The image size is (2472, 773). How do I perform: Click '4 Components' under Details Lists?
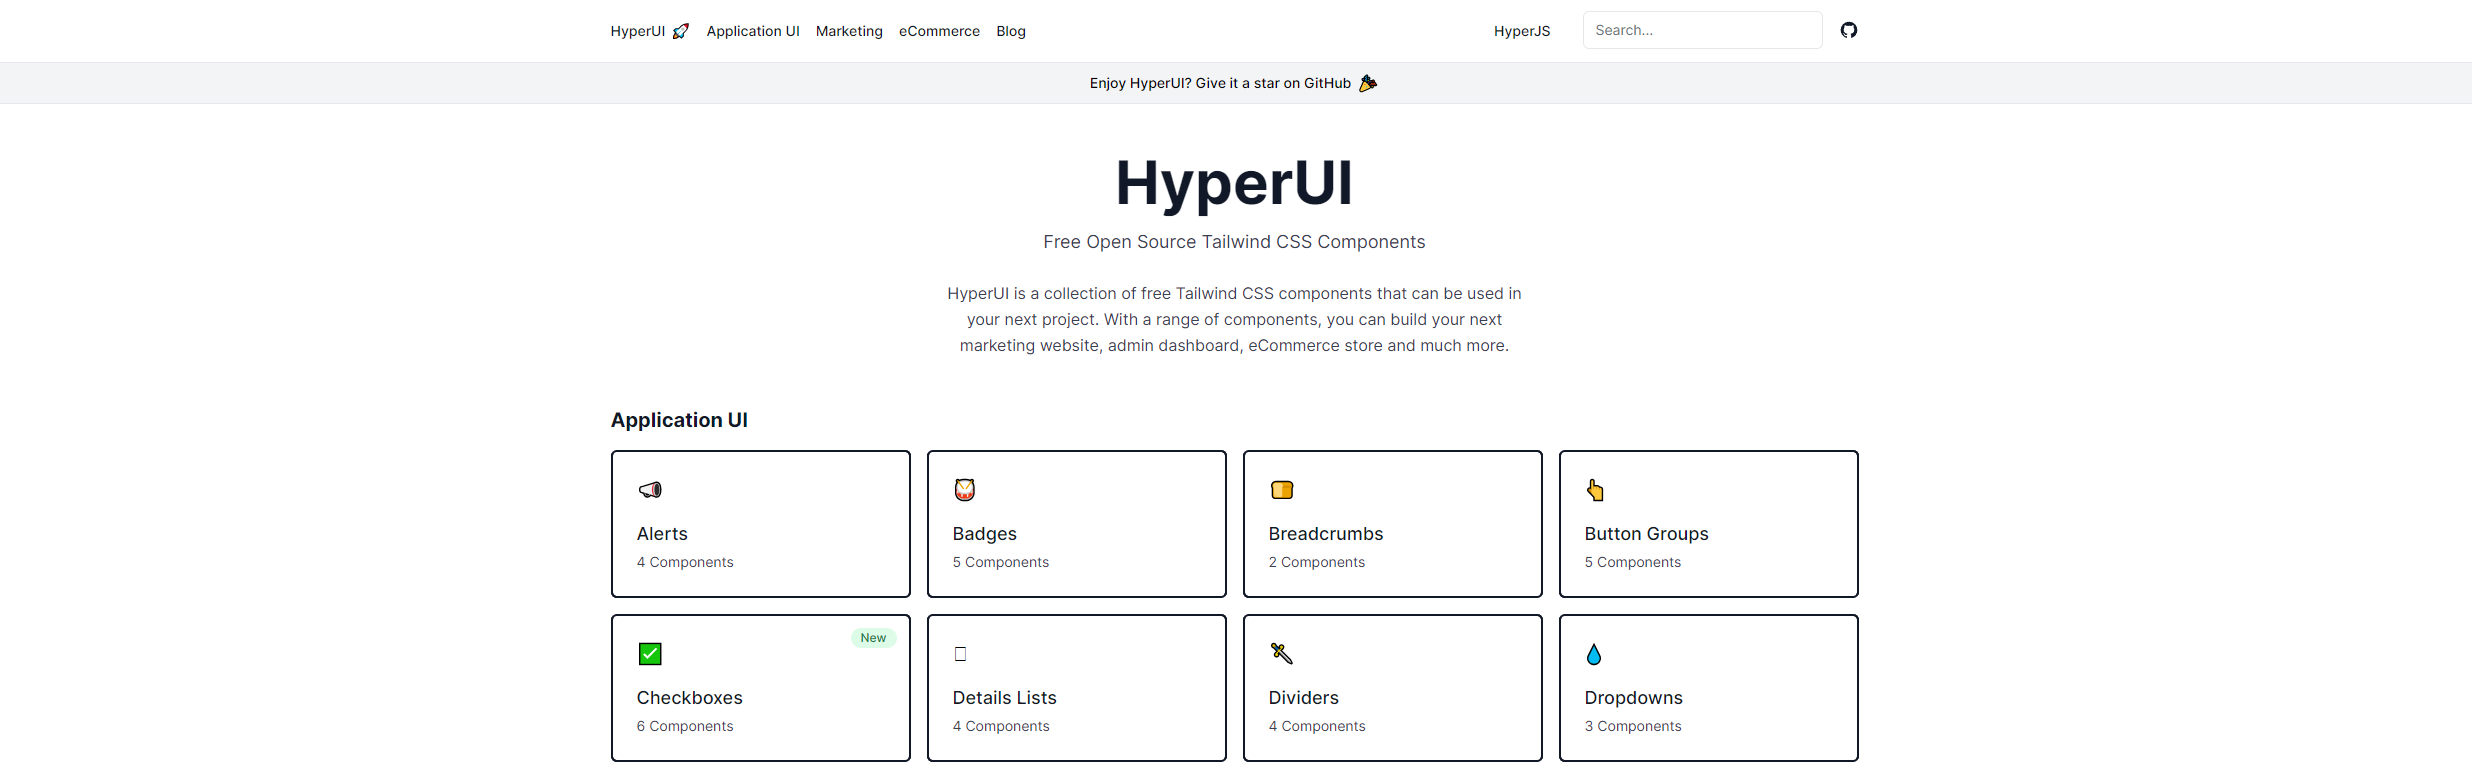[x=1001, y=726]
